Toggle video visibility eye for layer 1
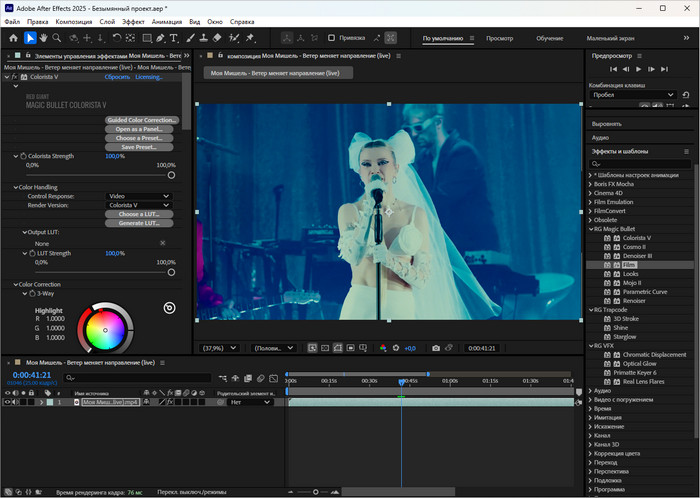 click(8, 402)
